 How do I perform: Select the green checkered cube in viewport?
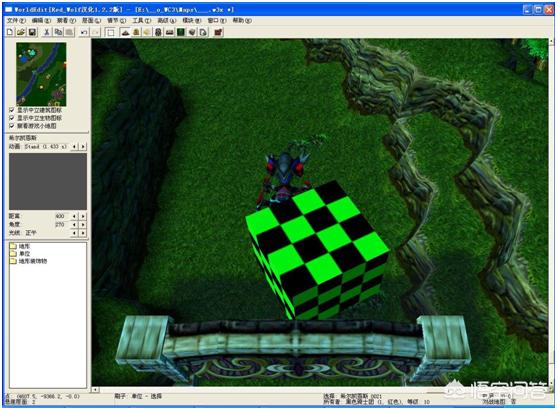coord(317,249)
